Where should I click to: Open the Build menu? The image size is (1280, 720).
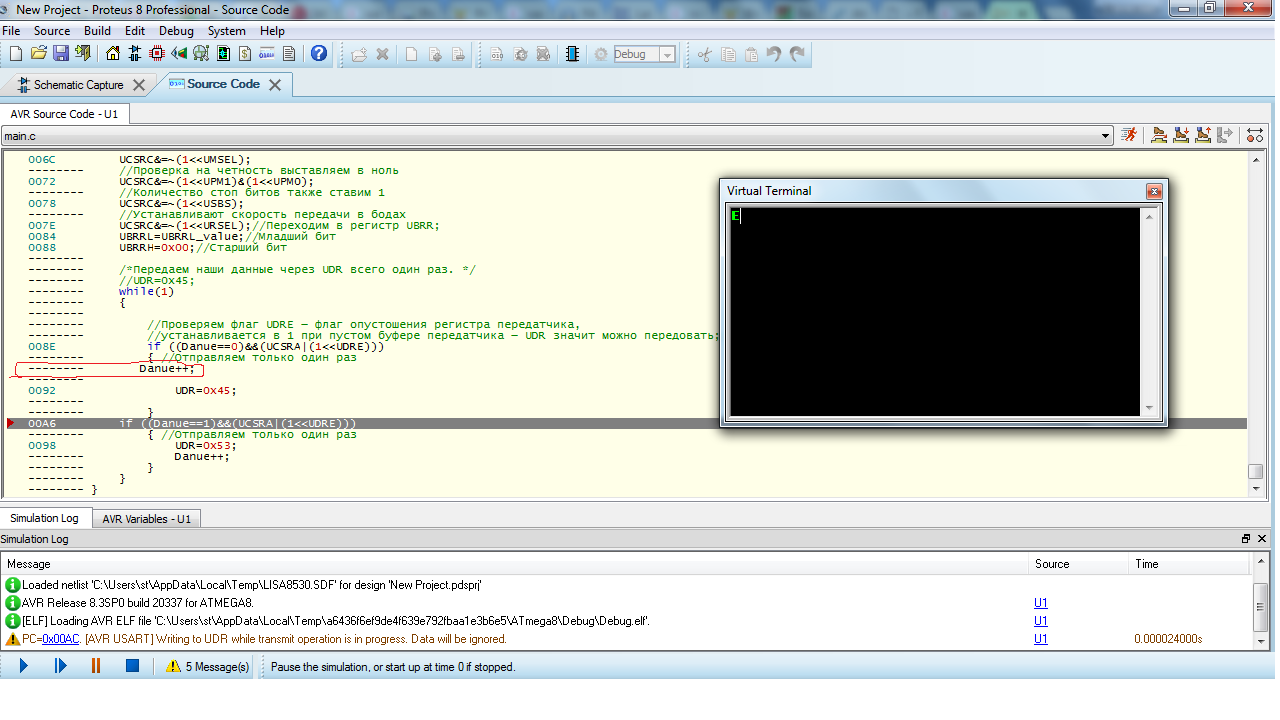(97, 31)
